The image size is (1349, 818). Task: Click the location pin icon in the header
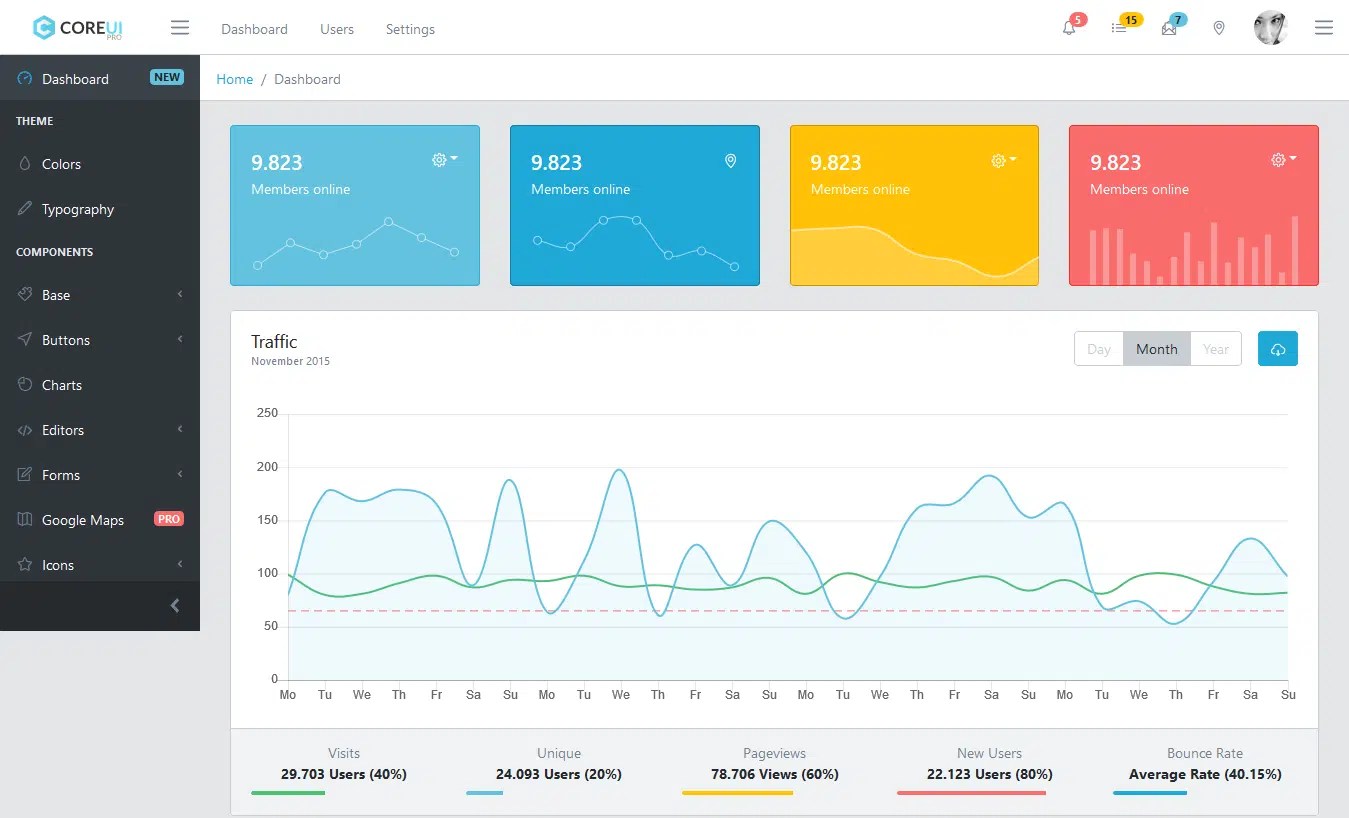[1218, 28]
